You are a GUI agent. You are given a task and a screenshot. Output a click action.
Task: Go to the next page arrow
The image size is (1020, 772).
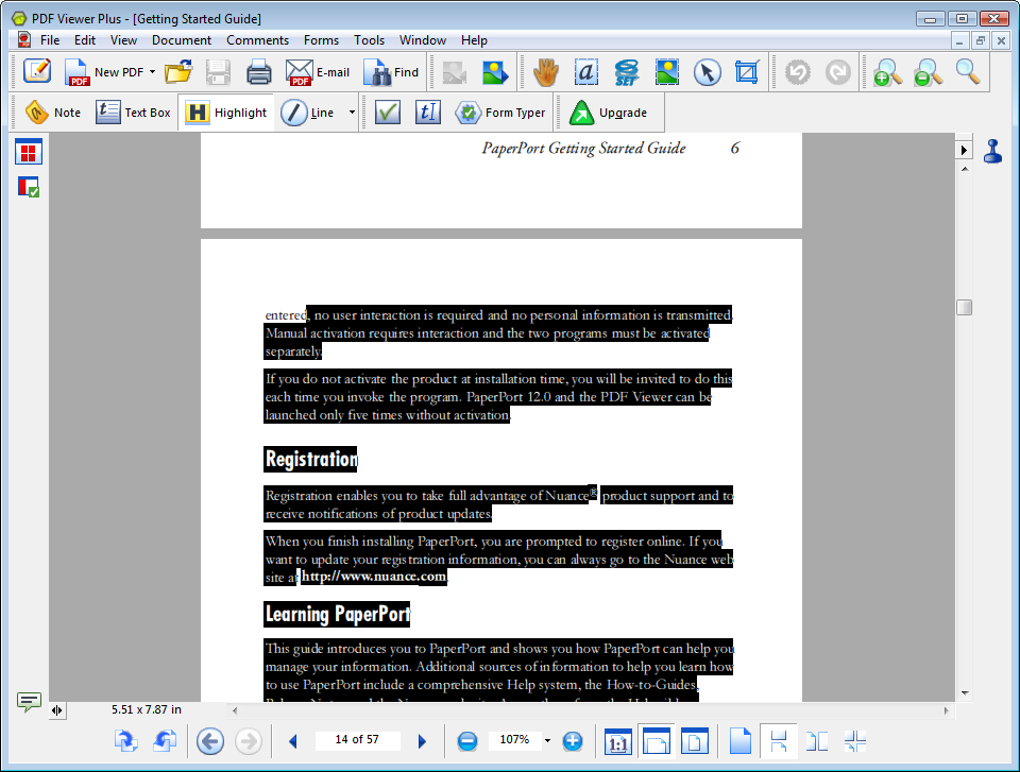(422, 741)
